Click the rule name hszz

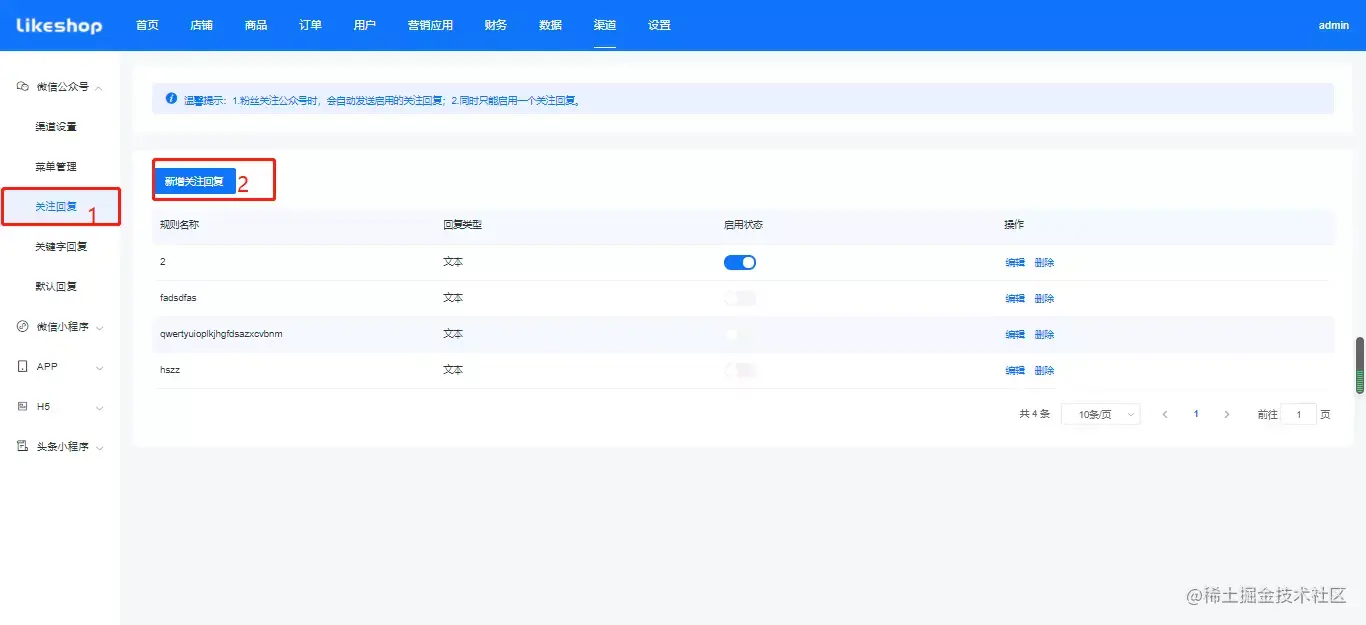click(170, 370)
